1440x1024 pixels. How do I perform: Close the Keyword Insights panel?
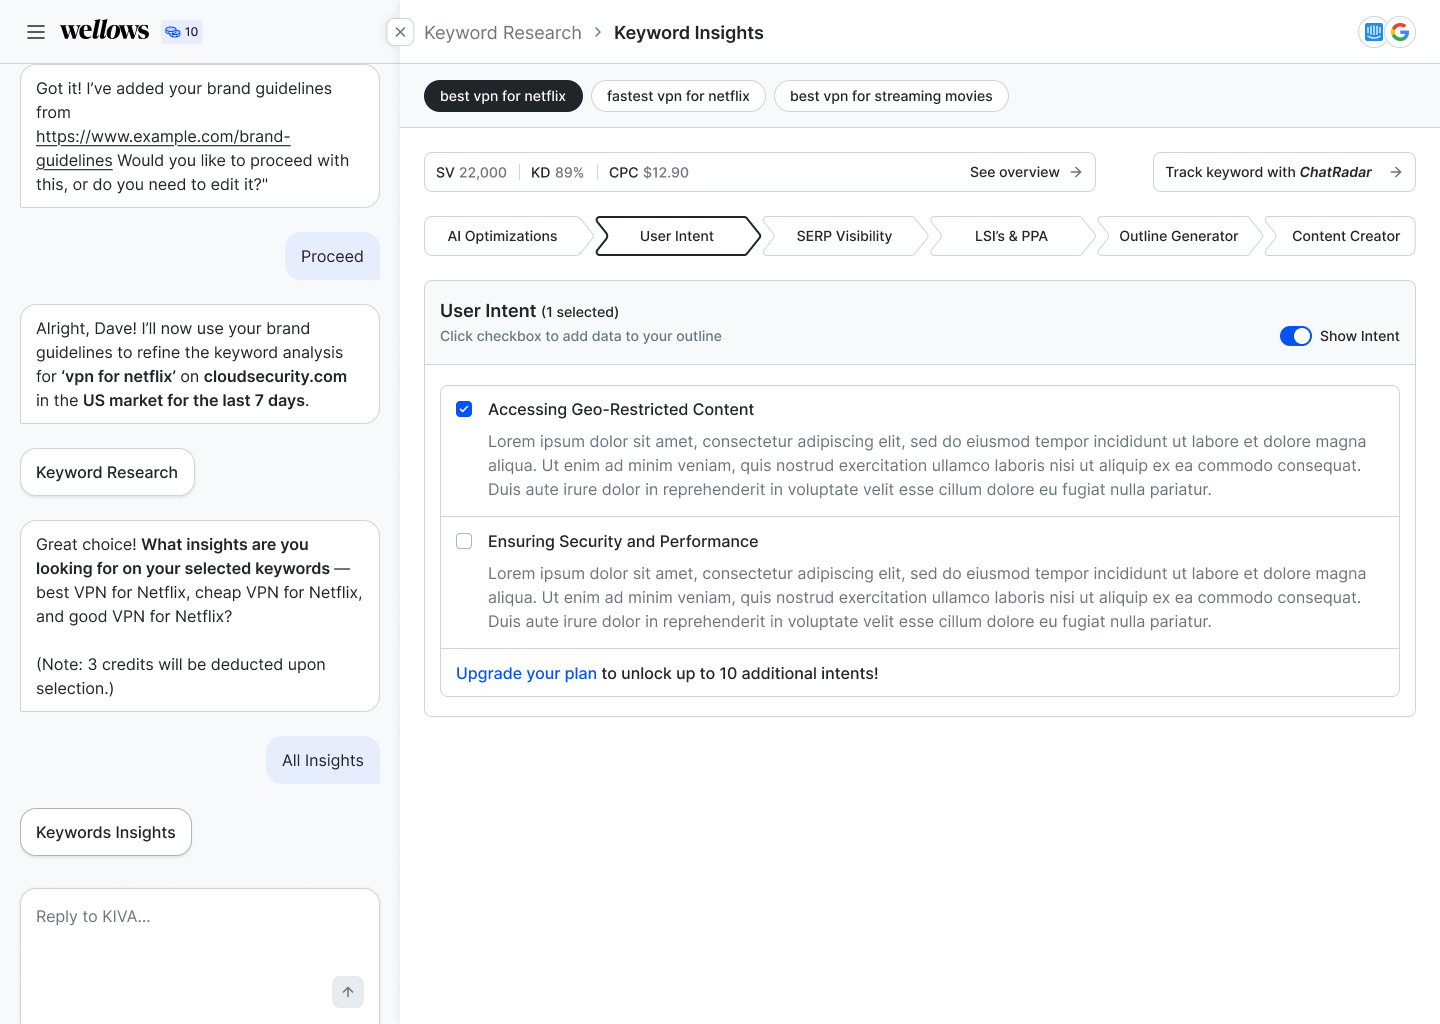(x=400, y=32)
